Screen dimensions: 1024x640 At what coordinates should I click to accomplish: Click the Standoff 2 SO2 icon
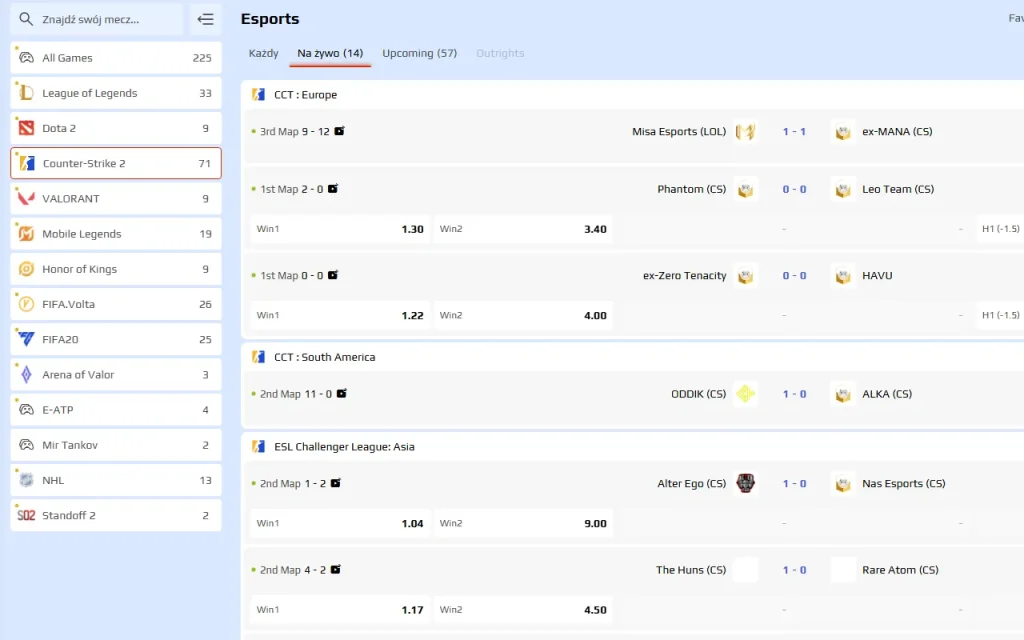[26, 515]
